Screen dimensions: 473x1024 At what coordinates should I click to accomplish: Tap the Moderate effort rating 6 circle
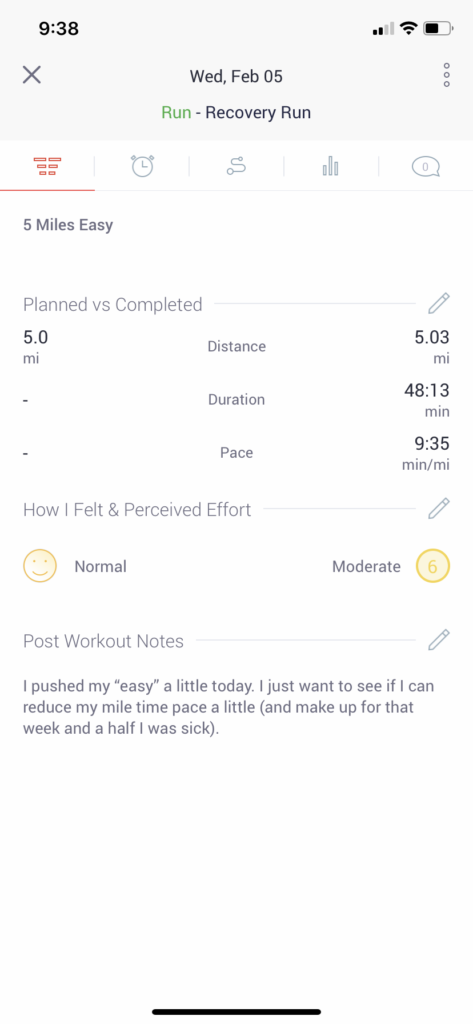pos(432,566)
